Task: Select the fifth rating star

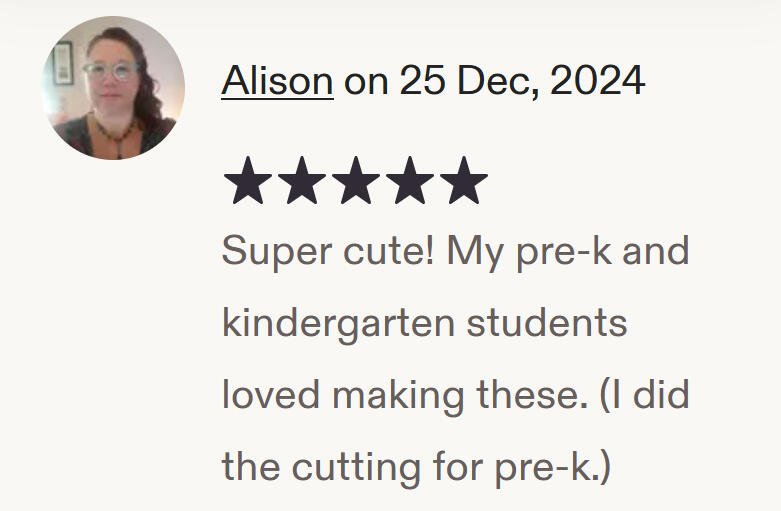Action: tap(462, 181)
